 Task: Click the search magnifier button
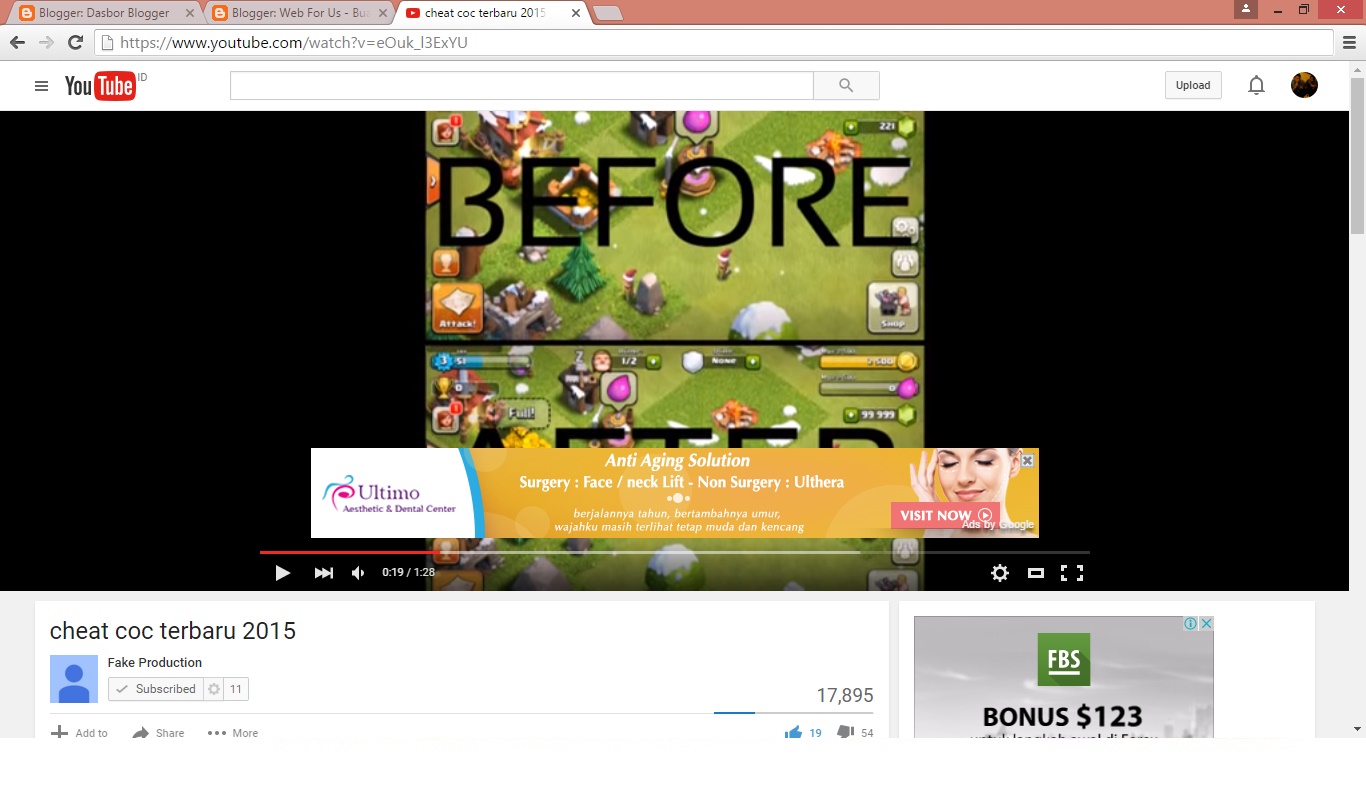[x=846, y=86]
